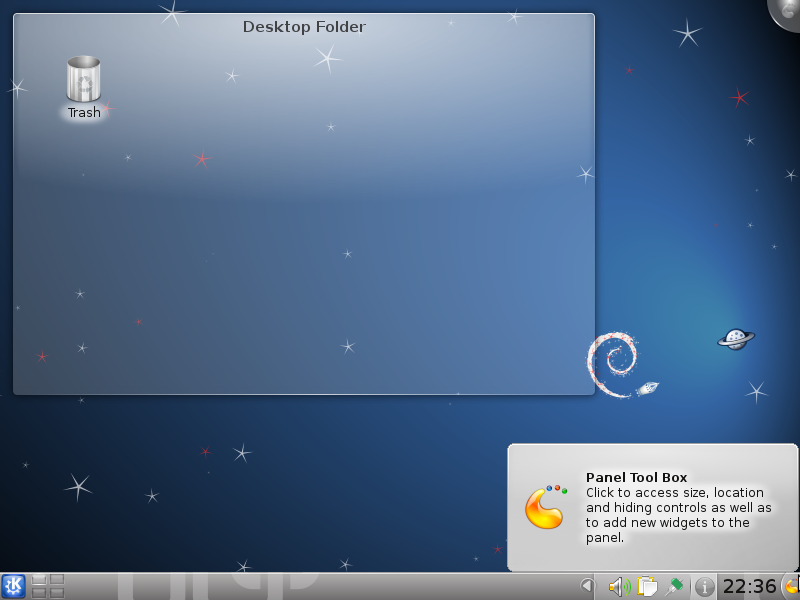Open the notifications info icon

[x=704, y=586]
